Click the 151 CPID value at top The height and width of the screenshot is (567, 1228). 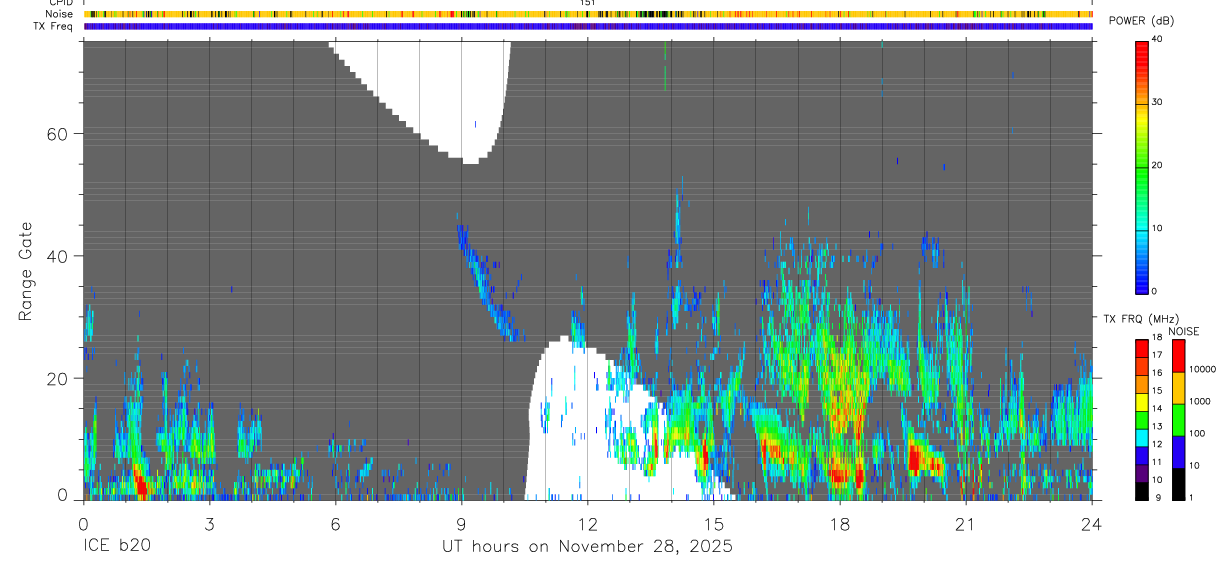(x=587, y=3)
